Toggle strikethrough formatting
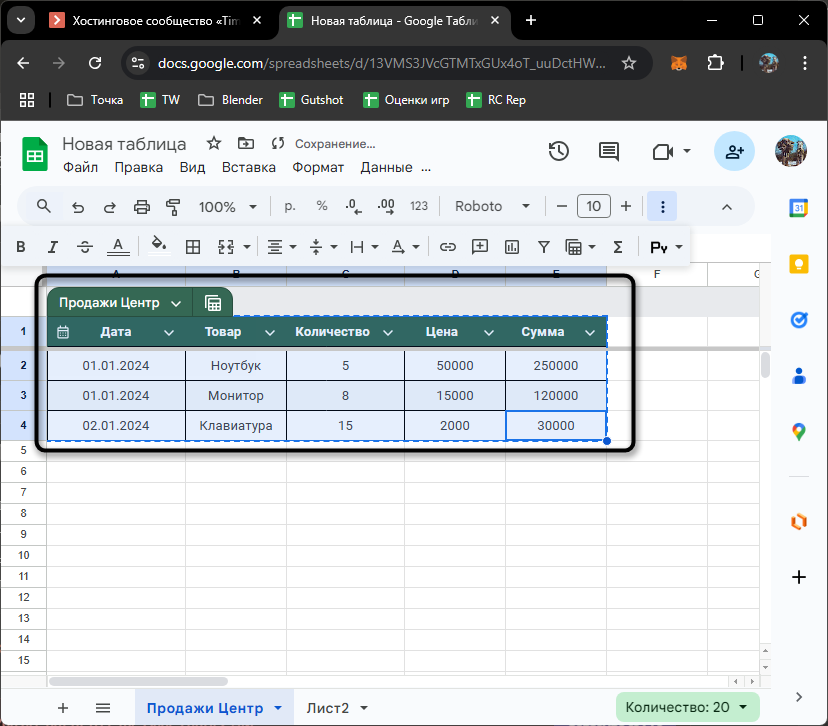The image size is (828, 726). tap(85, 247)
